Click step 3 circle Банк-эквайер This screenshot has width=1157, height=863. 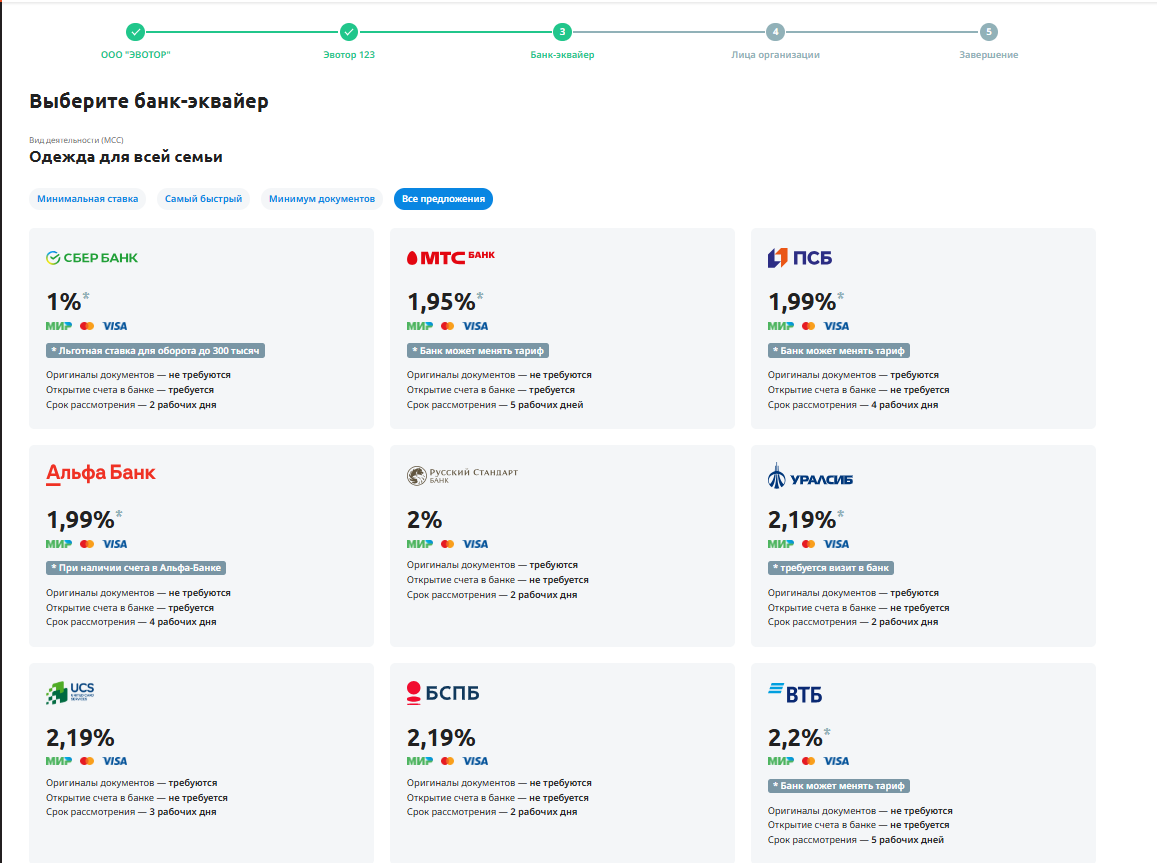562,32
